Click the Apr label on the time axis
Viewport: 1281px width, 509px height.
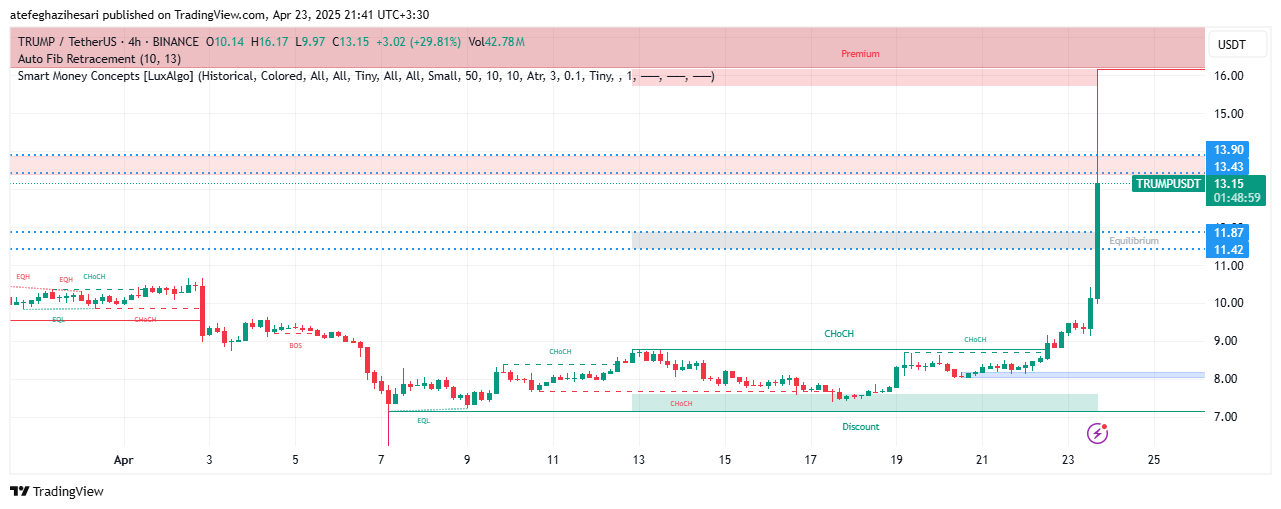coord(123,461)
